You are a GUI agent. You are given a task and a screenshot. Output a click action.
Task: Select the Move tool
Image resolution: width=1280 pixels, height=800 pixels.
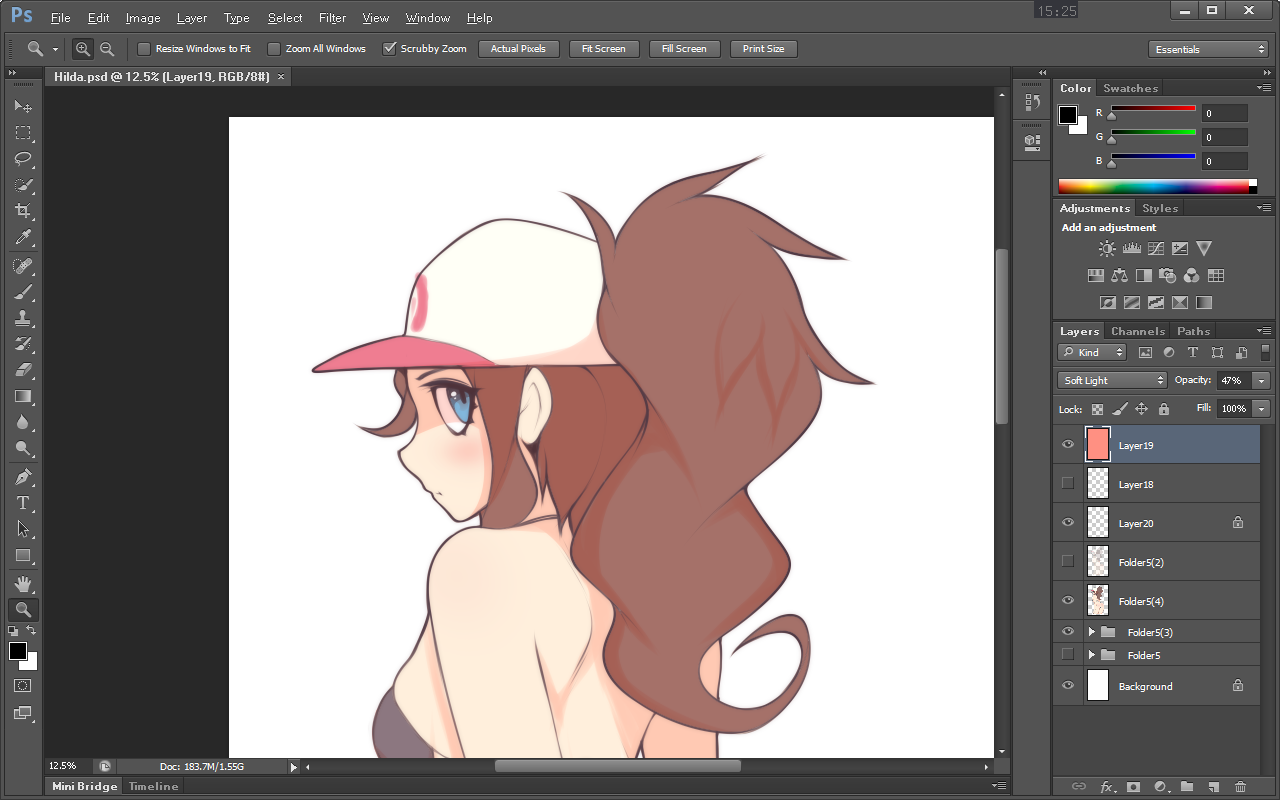[22, 106]
